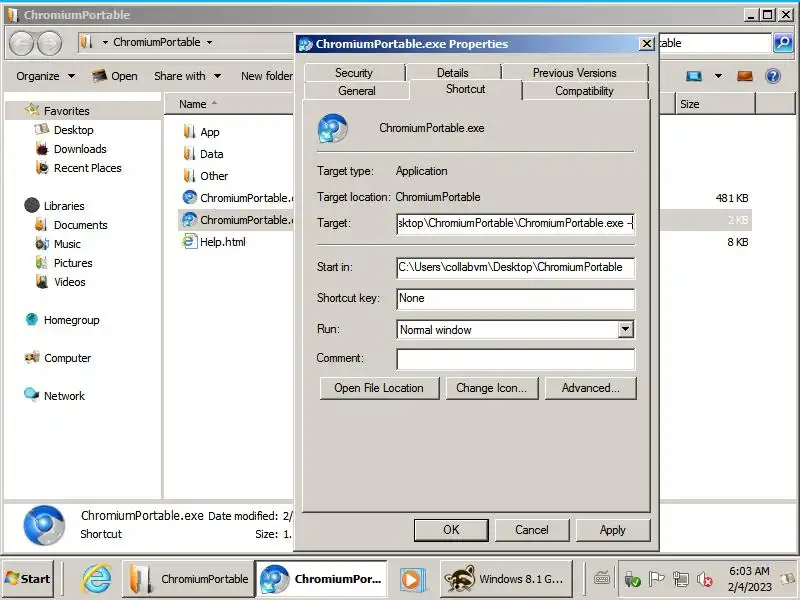Cancel the properties dialog
Screen dimensions: 800x600
(x=532, y=530)
